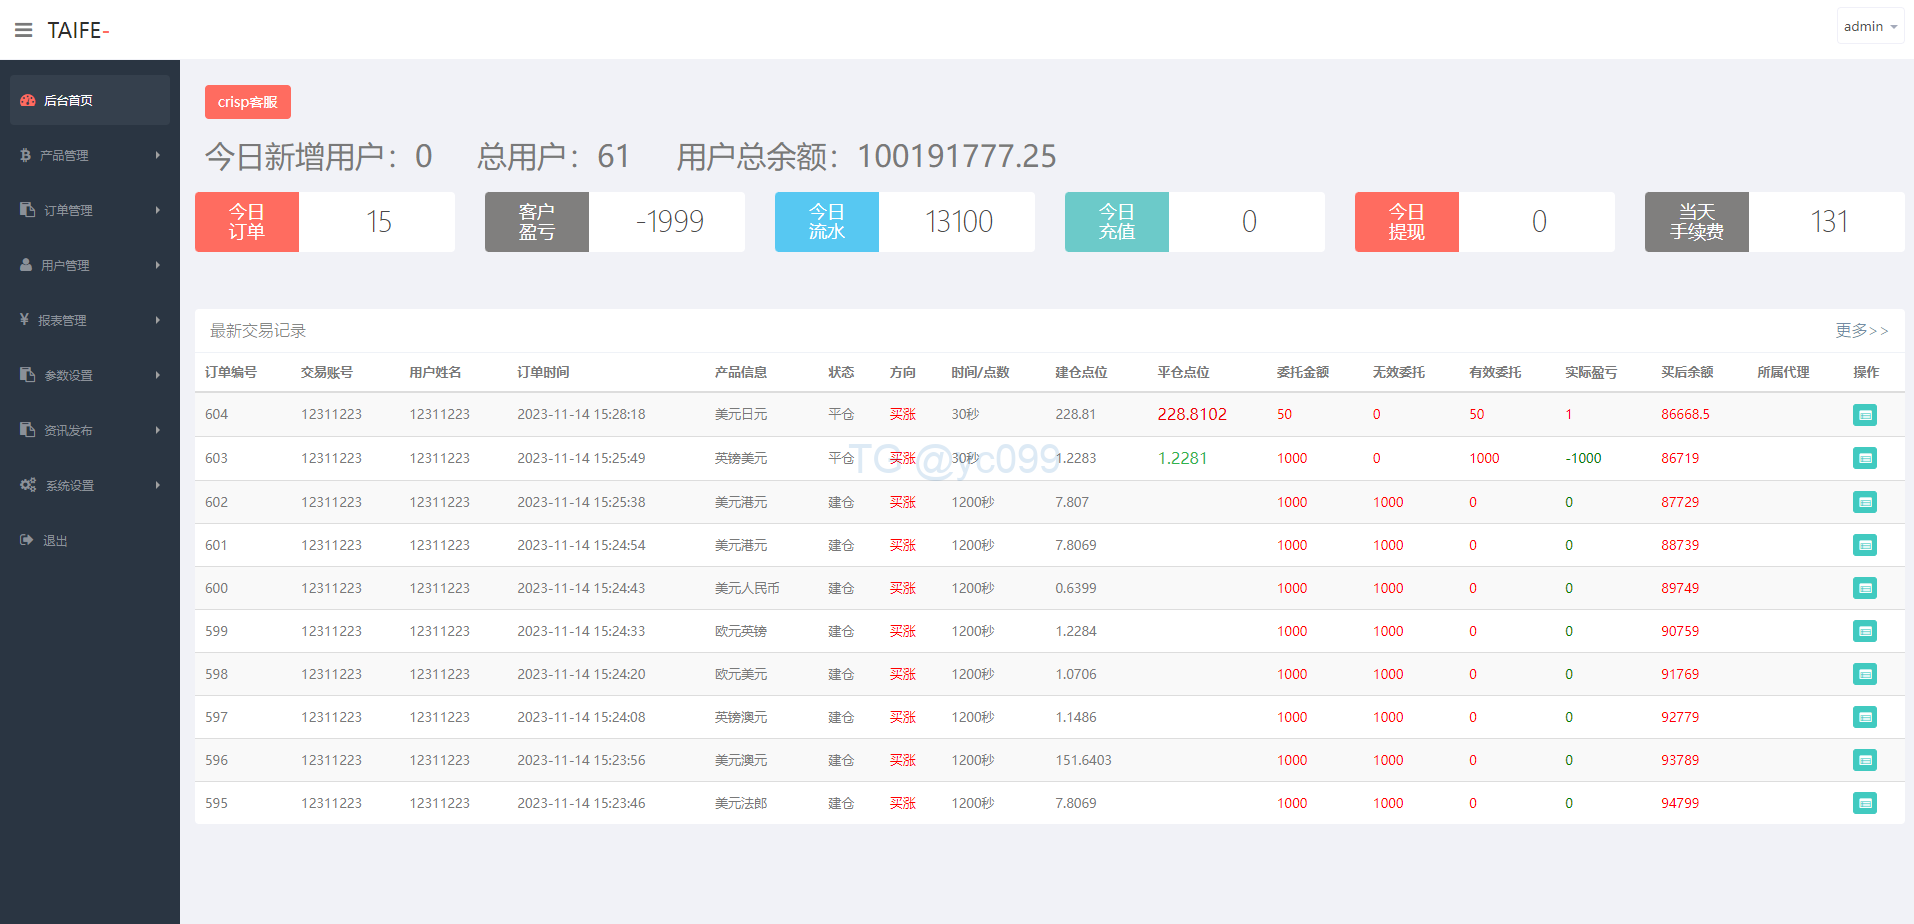Select 用户管理 in the sidebar menu
This screenshot has width=1914, height=924.
(x=65, y=265)
